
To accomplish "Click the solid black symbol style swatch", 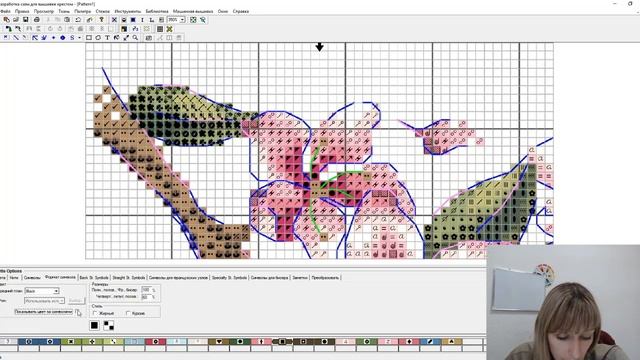I will tap(94, 325).
